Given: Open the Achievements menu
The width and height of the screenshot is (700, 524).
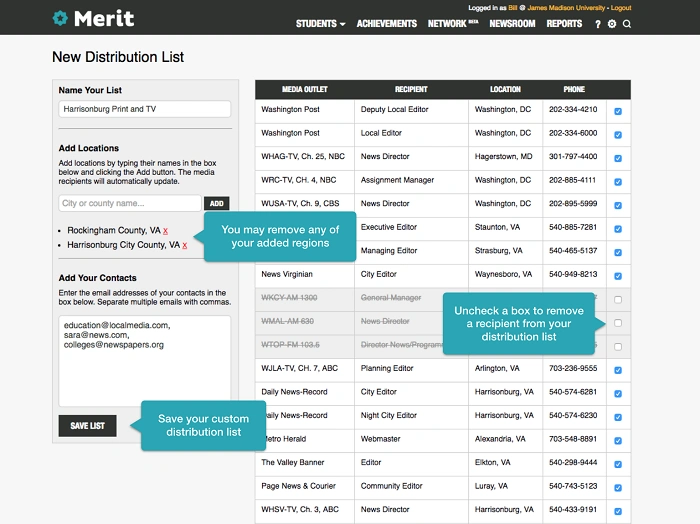Looking at the screenshot, I should pyautogui.click(x=387, y=24).
